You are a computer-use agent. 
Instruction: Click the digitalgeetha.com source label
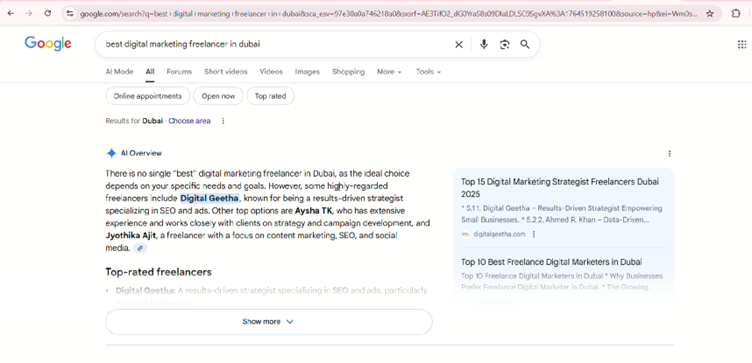(499, 234)
